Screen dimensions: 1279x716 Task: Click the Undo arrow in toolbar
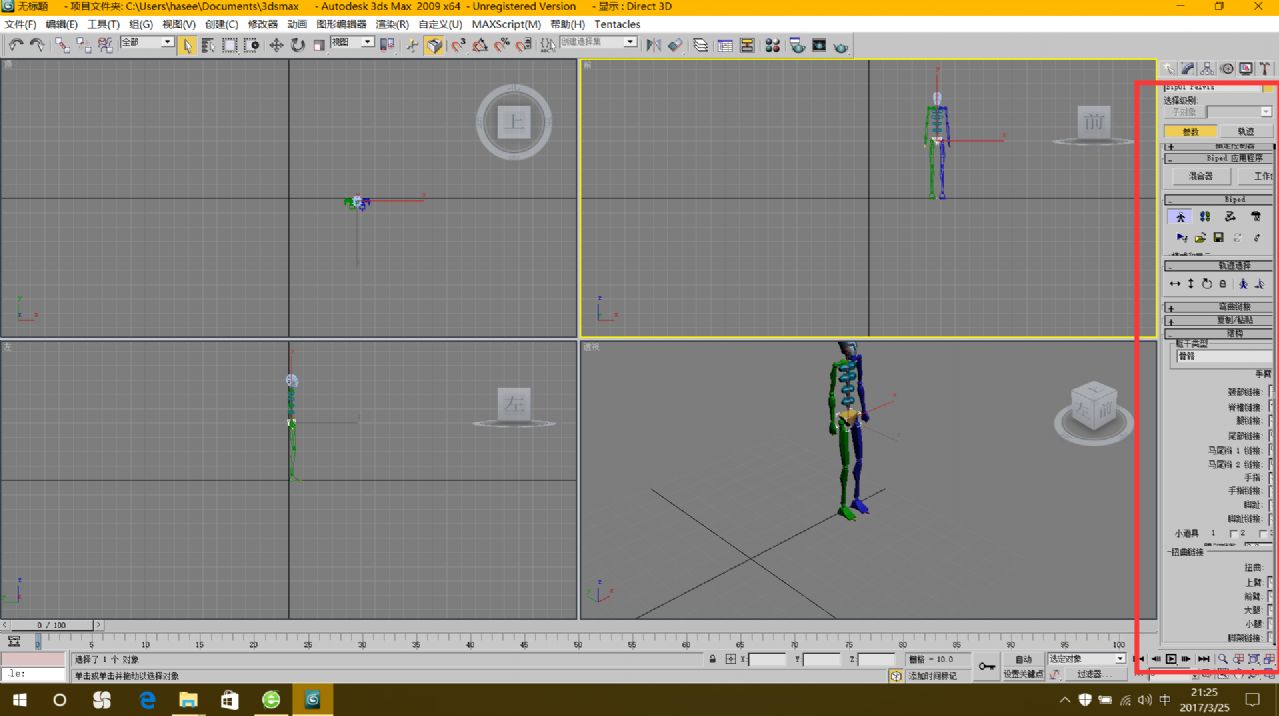click(x=15, y=45)
